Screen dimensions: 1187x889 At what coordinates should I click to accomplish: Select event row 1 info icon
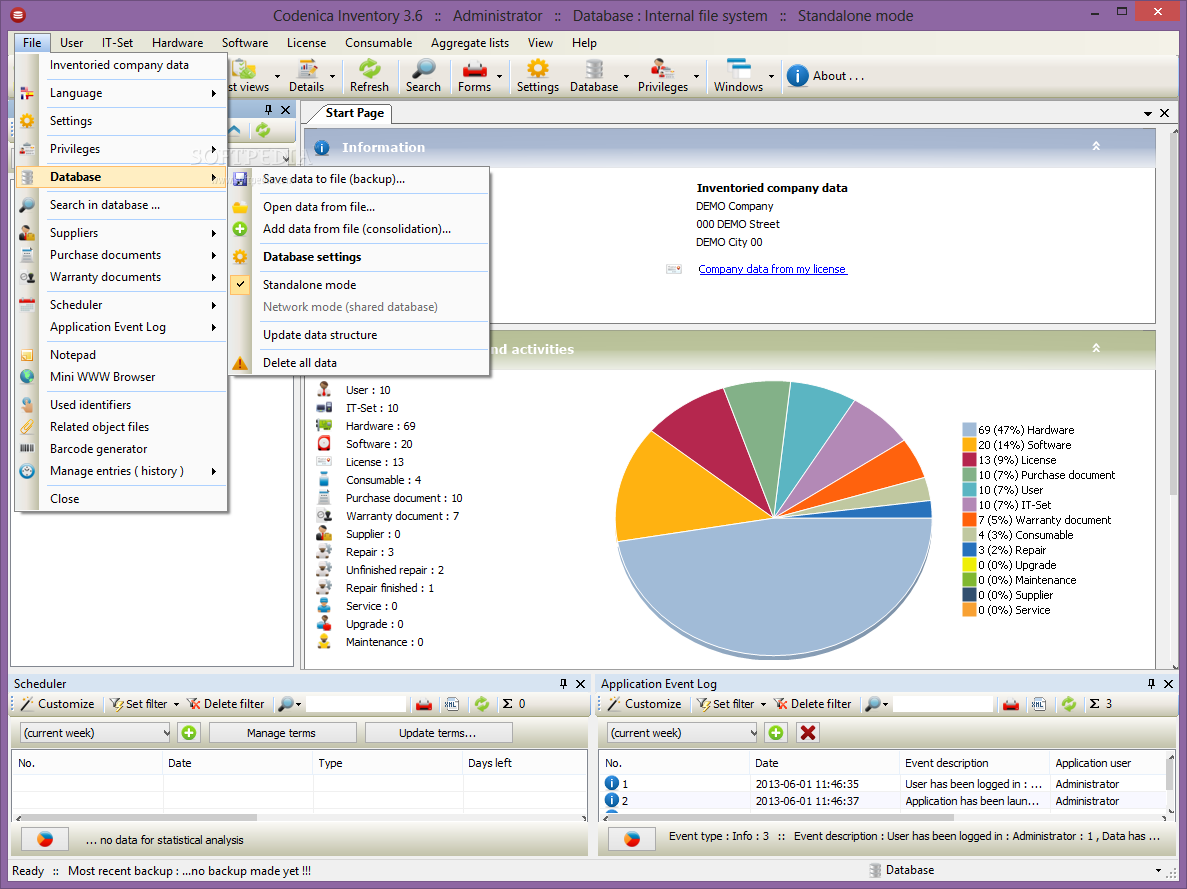[612, 783]
